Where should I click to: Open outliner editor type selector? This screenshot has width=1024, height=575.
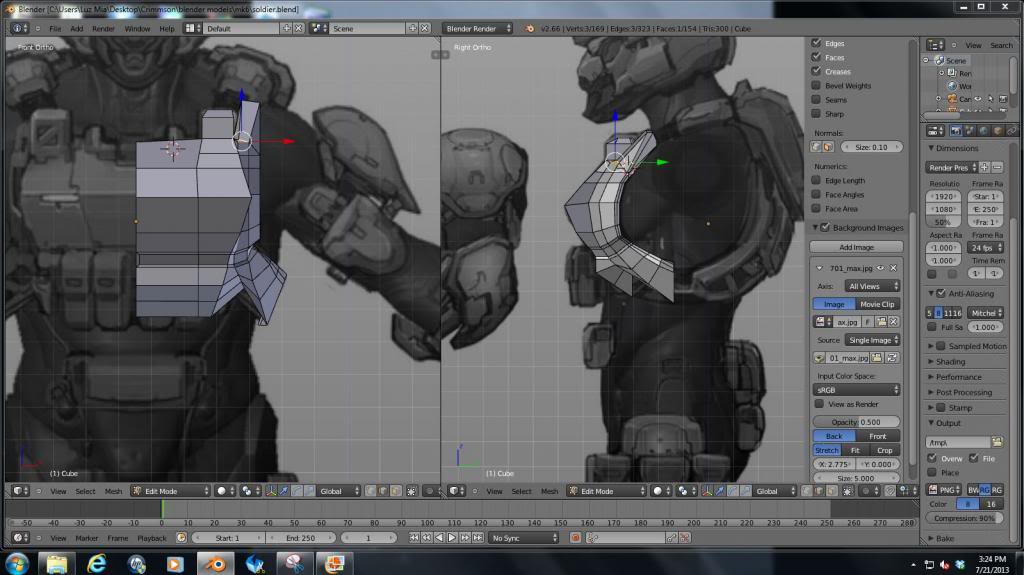click(x=935, y=44)
